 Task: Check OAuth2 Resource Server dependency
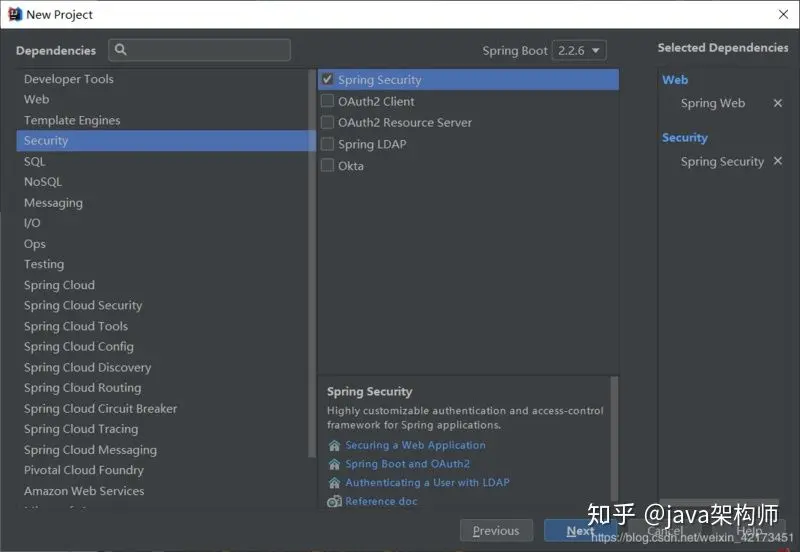[x=327, y=122]
